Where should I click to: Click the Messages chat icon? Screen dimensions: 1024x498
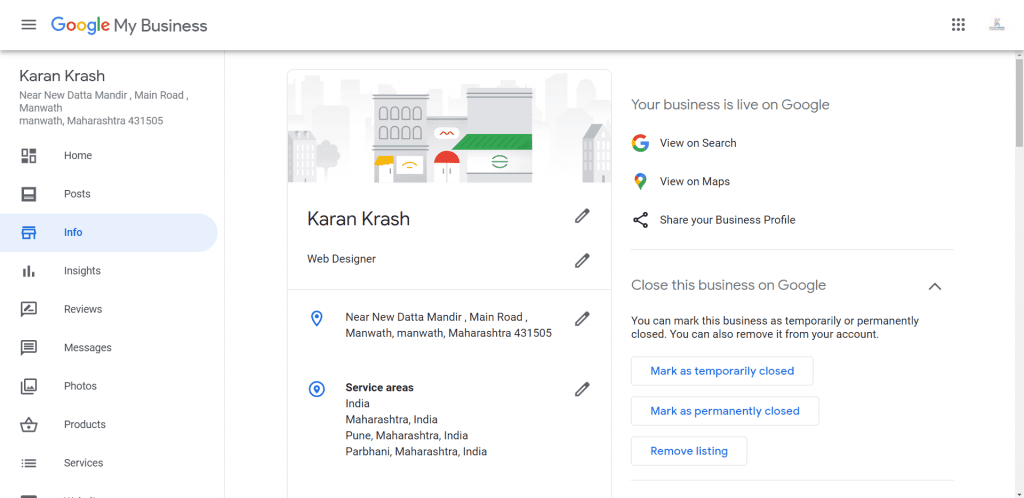29,348
